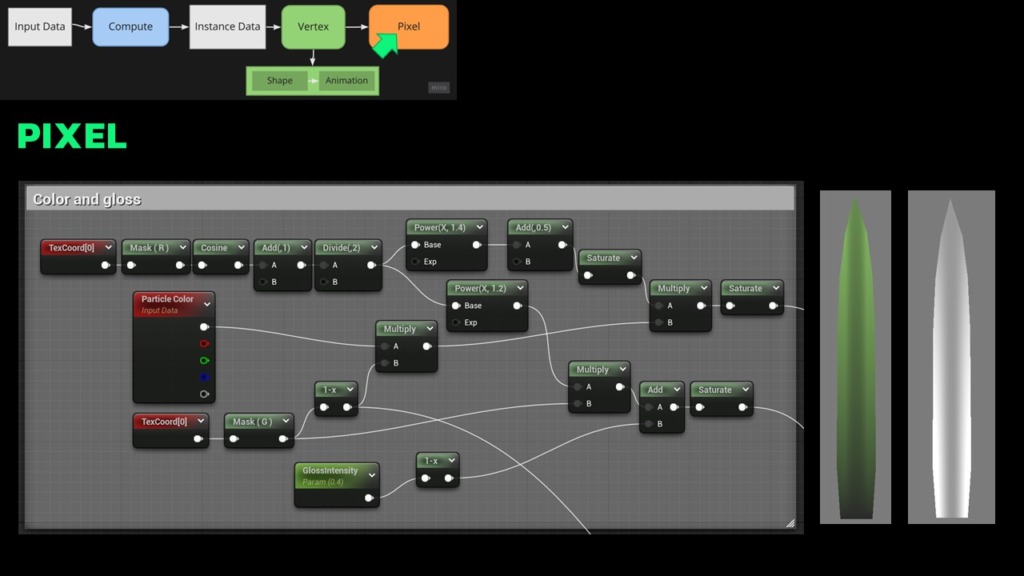Select the Vertex stage box in pipeline
Viewport: 1024px width, 576px height.
[313, 27]
